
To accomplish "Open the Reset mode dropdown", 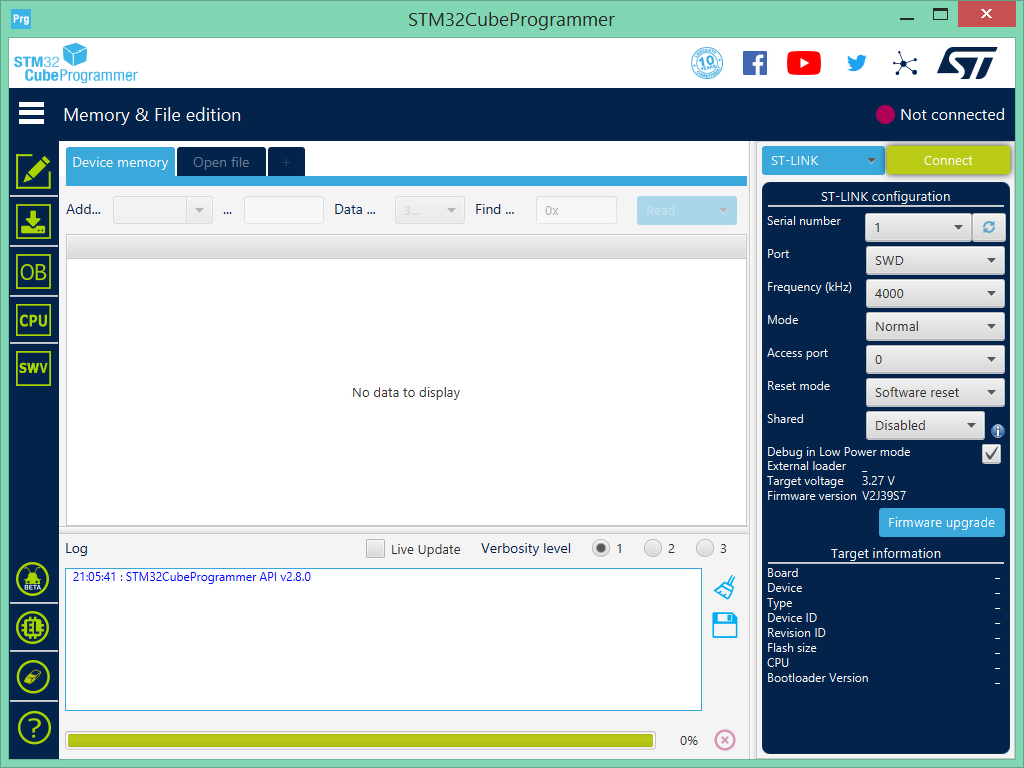I will tap(935, 392).
